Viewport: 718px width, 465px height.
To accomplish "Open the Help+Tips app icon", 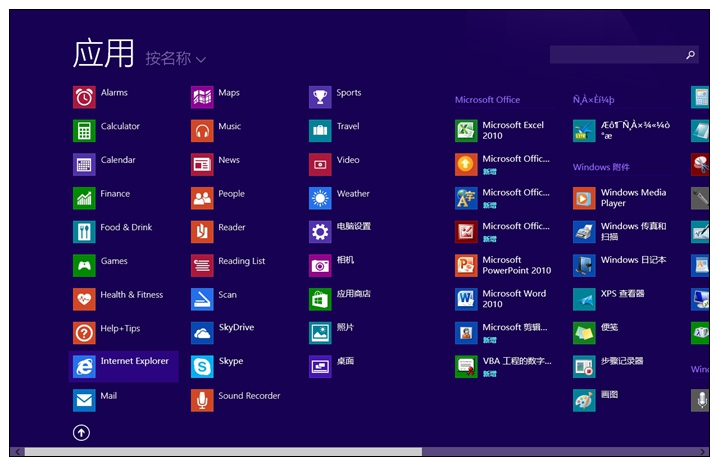I will (84, 333).
